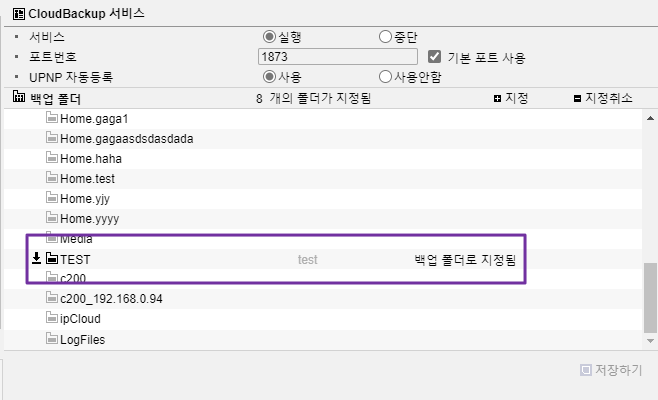
Task: Toggle the 기본 포트 사용 checkbox
Action: click(x=434, y=57)
